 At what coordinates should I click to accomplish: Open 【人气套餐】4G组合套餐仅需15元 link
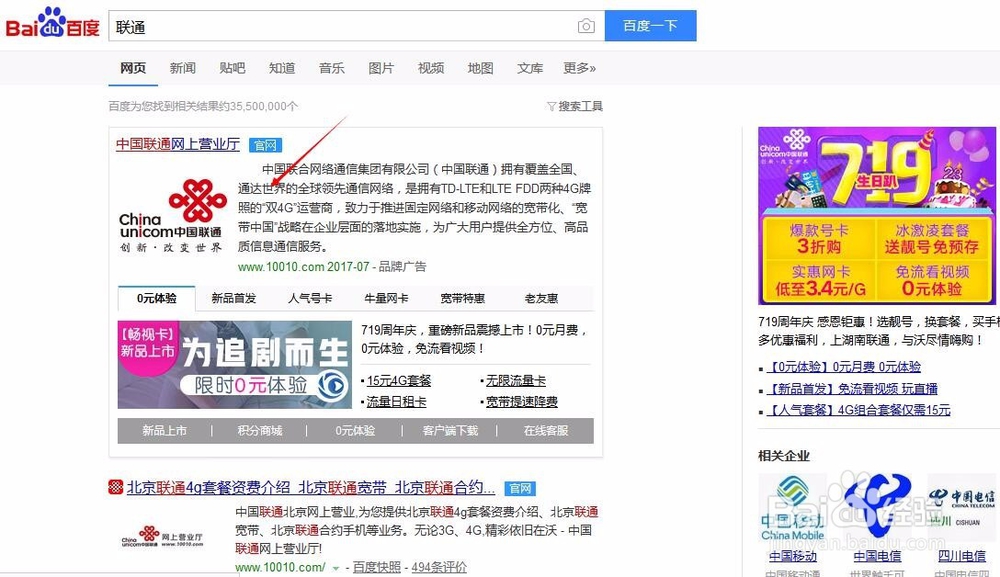click(858, 410)
